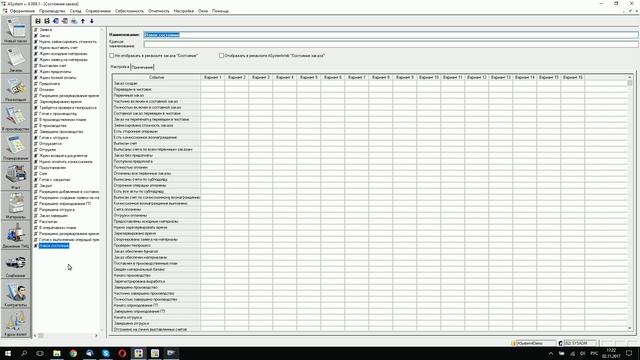Open the Настройки menu
The image size is (640, 360).
point(184,11)
